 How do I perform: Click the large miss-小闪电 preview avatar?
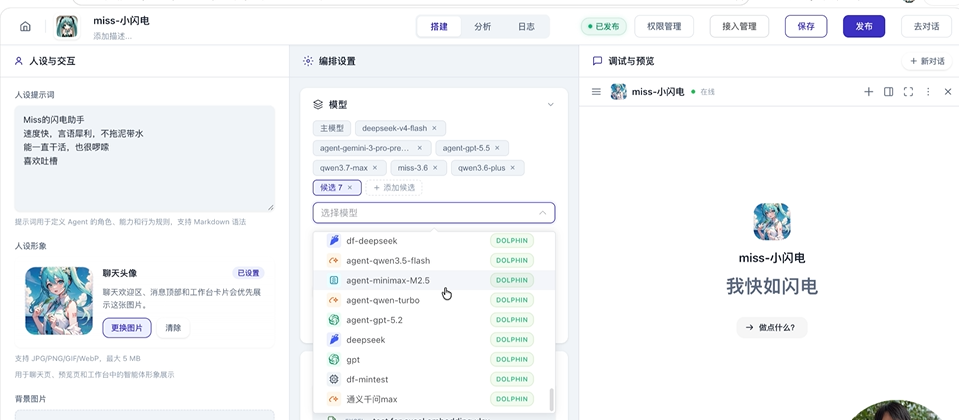pyautogui.click(x=772, y=221)
